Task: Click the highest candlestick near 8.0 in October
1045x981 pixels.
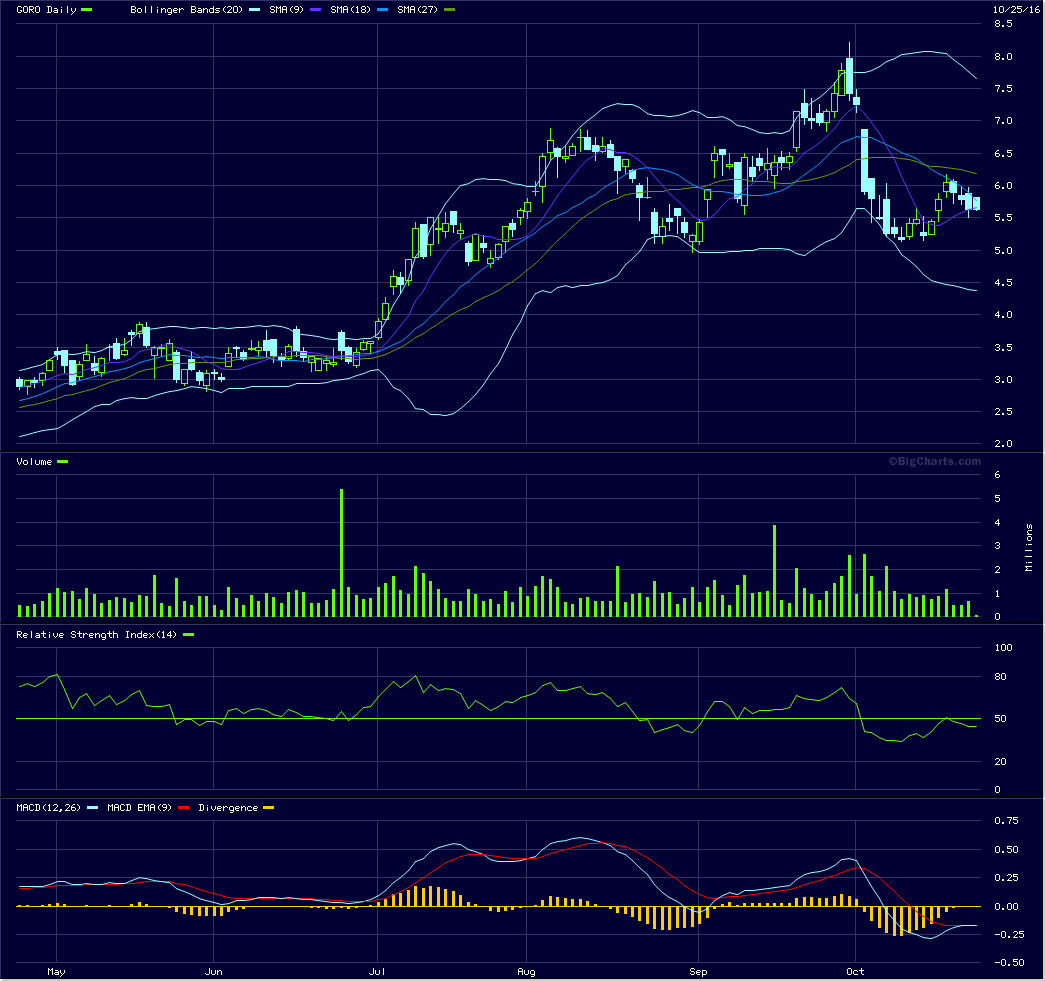Action: 849,76
